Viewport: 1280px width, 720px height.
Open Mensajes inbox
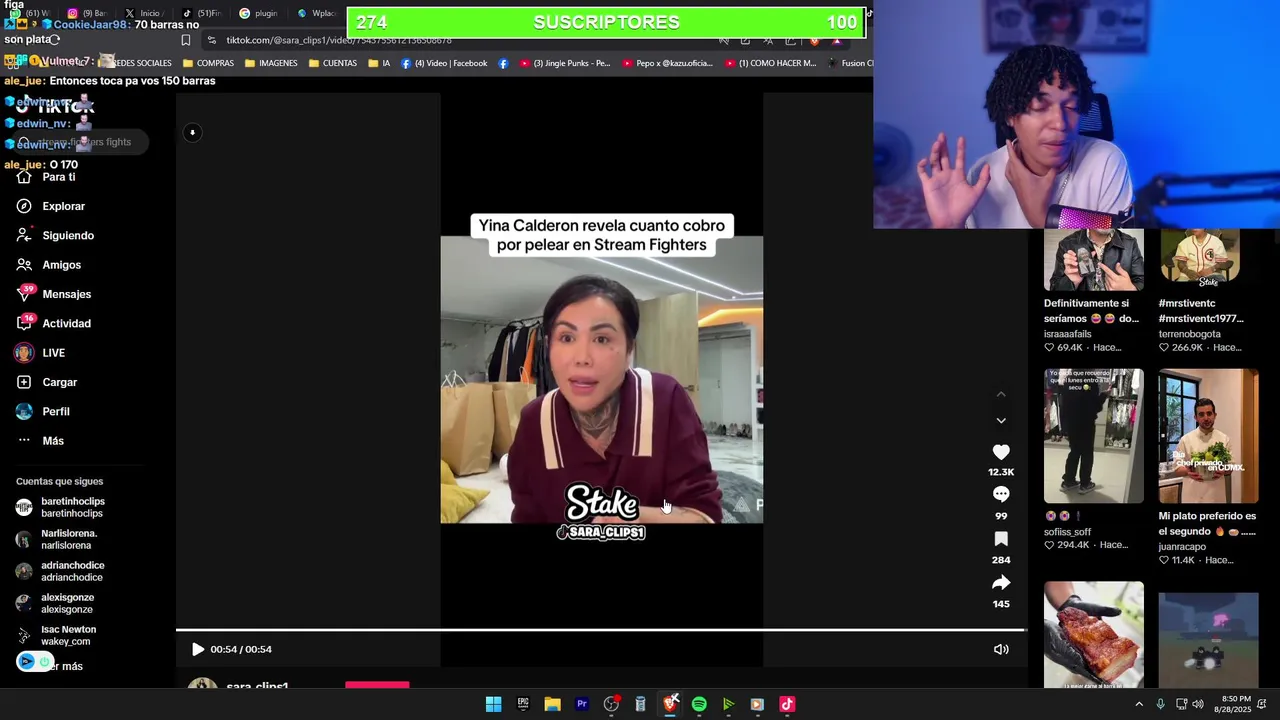point(53,294)
